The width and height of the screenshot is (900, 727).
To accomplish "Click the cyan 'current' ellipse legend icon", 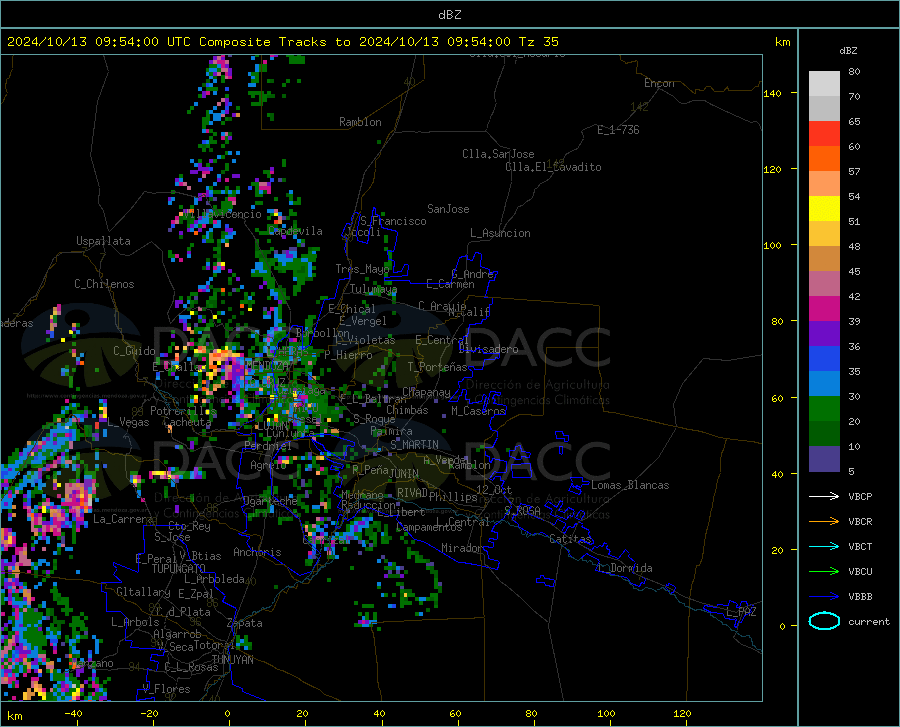I will pyautogui.click(x=824, y=621).
